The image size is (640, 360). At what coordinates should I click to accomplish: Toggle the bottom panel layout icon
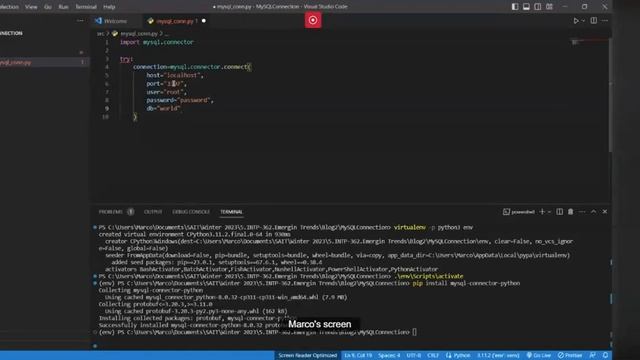(527, 7)
